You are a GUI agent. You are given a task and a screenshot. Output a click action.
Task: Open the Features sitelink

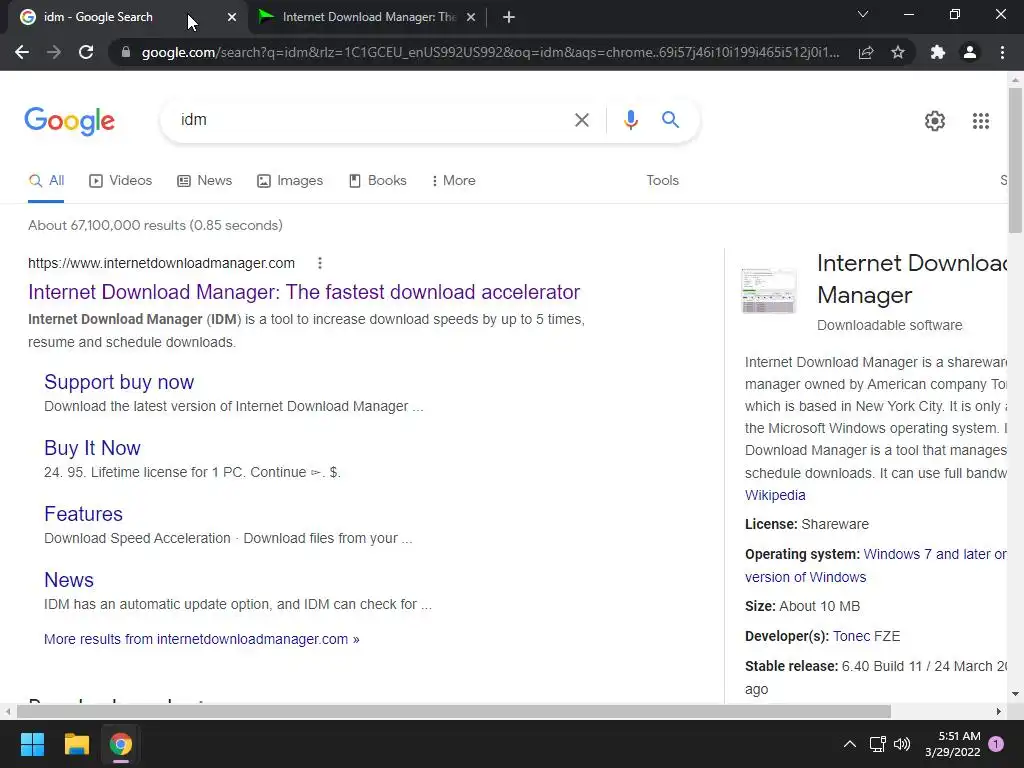pyautogui.click(x=83, y=514)
